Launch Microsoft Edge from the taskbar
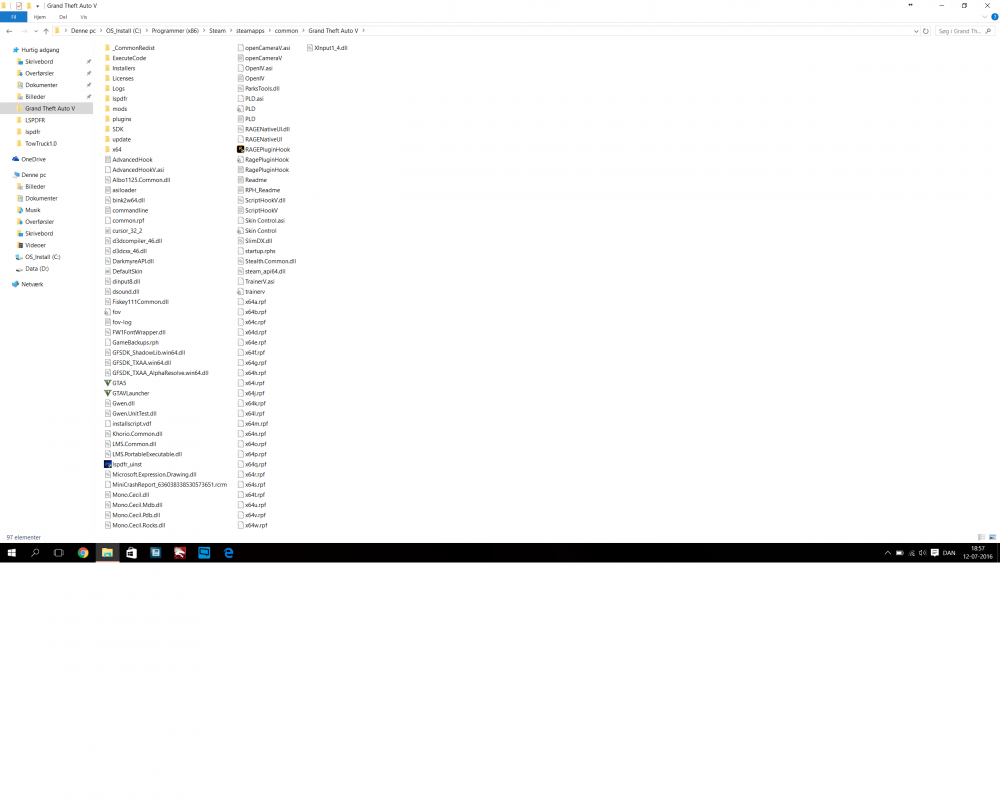Screen dimensions: 1000x800 coord(228,552)
